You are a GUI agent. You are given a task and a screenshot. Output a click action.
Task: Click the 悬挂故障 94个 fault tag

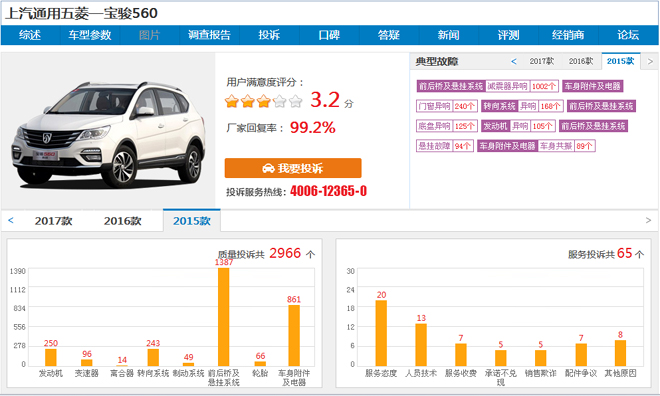click(x=445, y=146)
